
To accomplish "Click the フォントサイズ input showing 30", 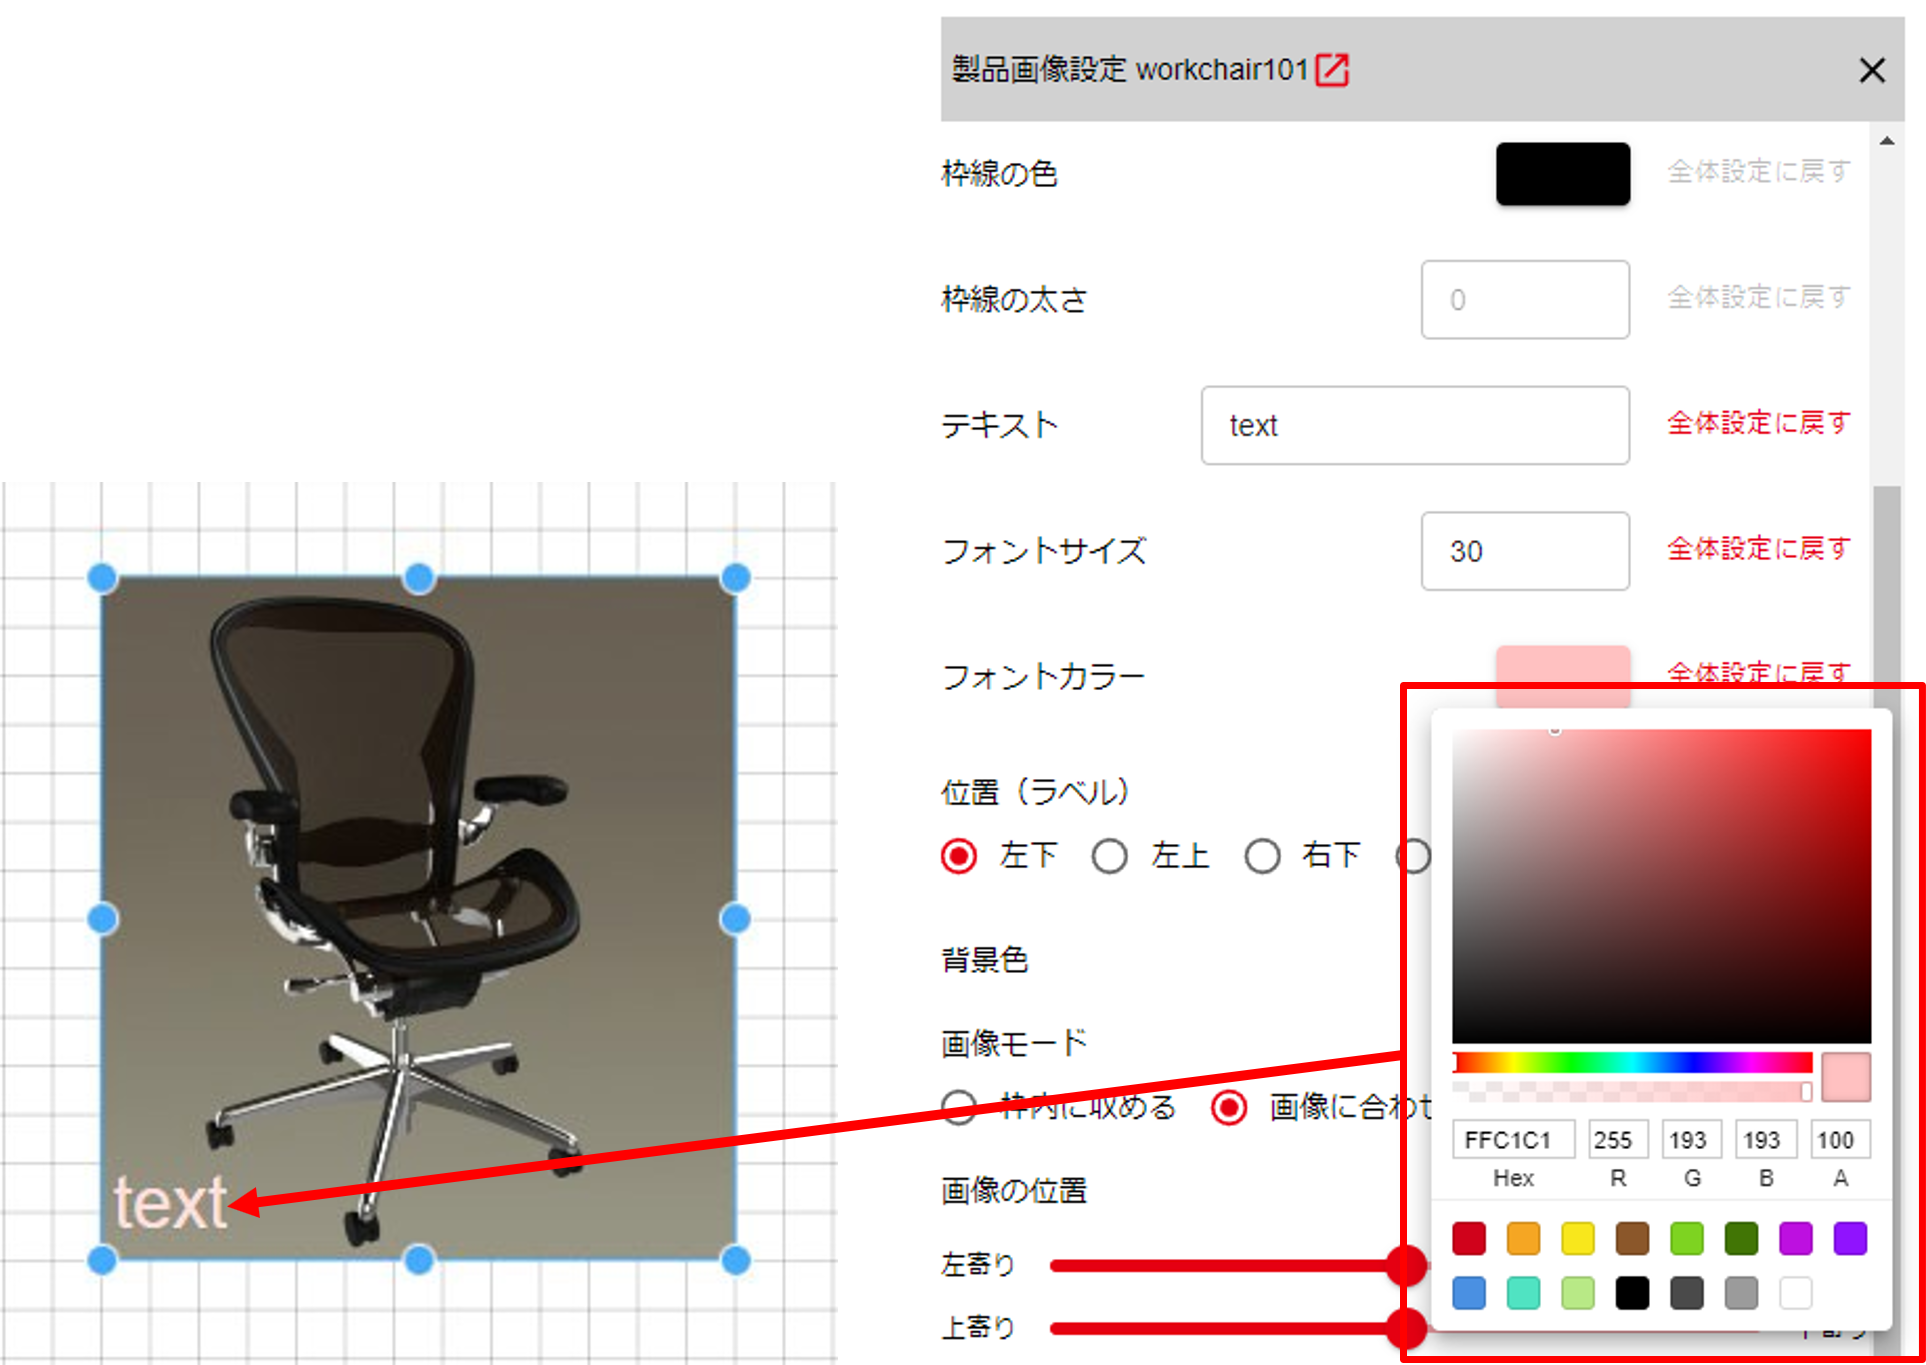I will [1525, 551].
